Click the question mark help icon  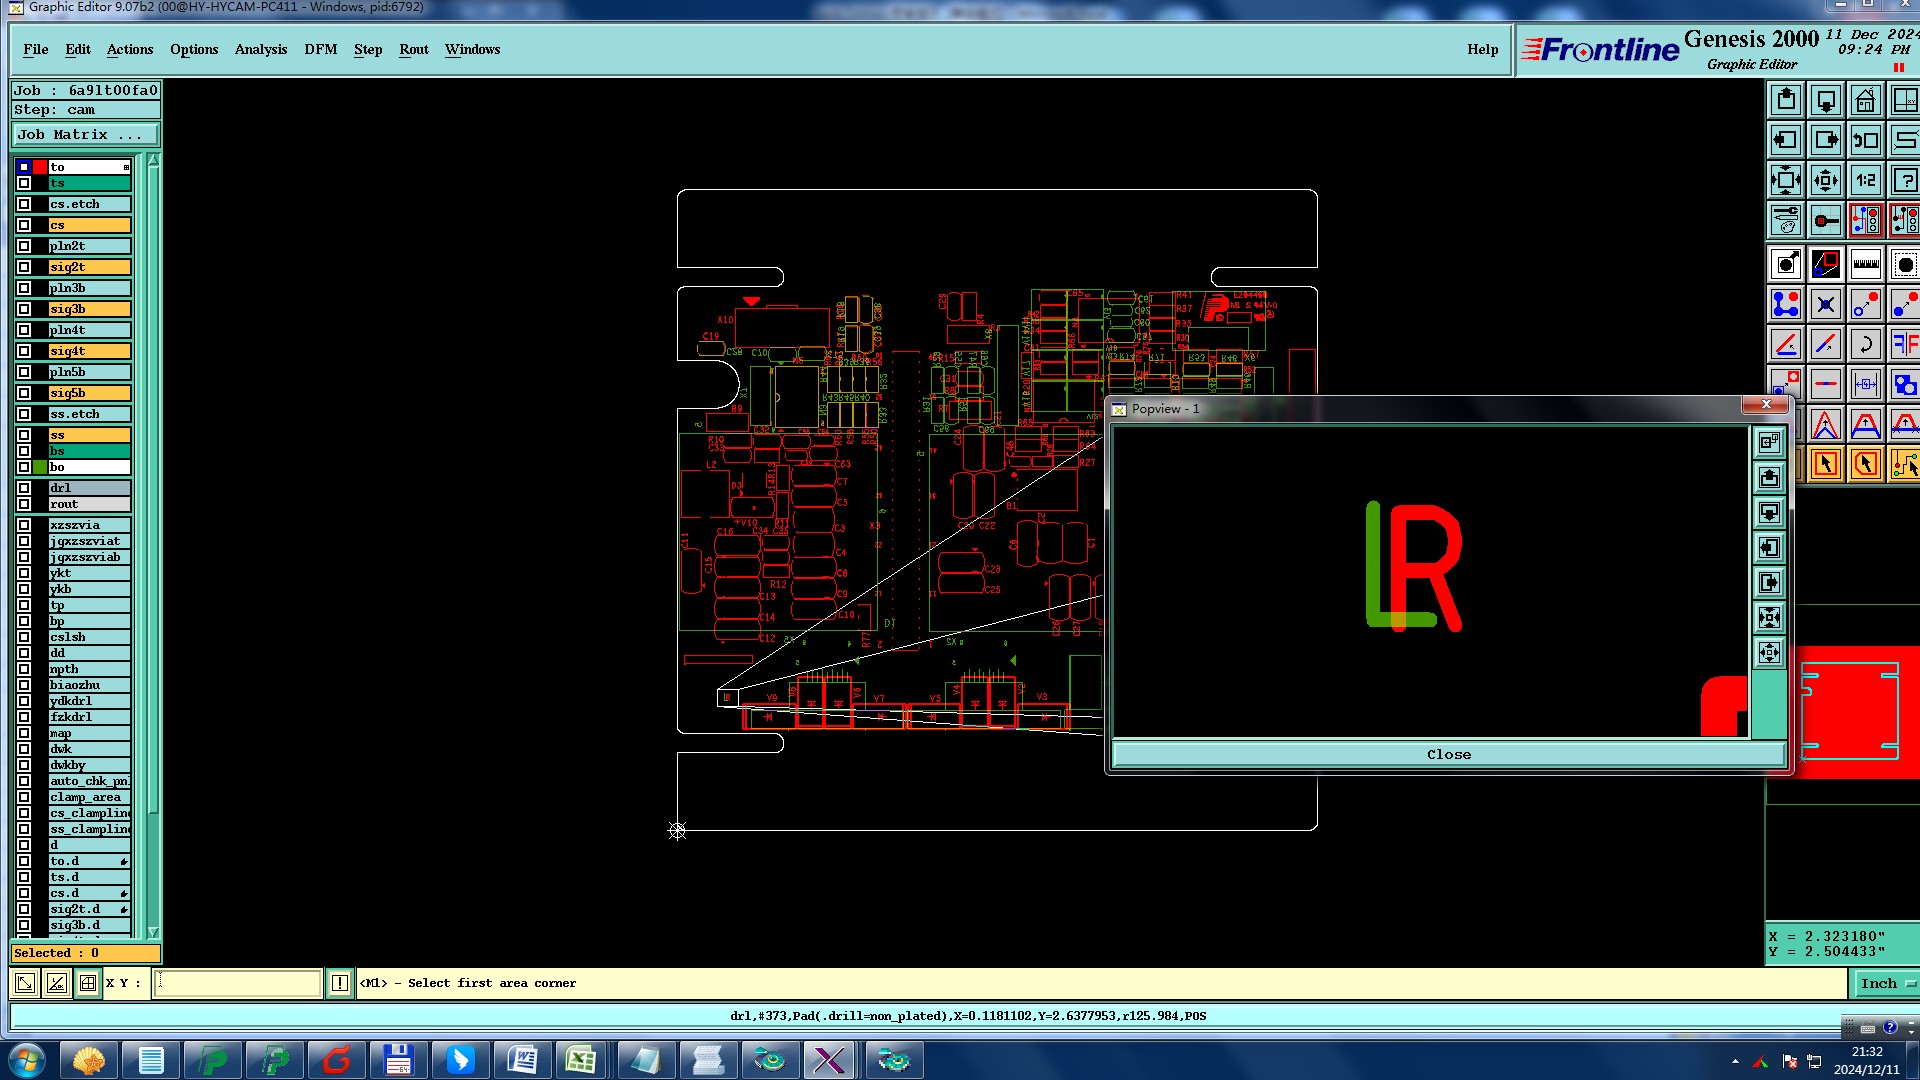1904,181
